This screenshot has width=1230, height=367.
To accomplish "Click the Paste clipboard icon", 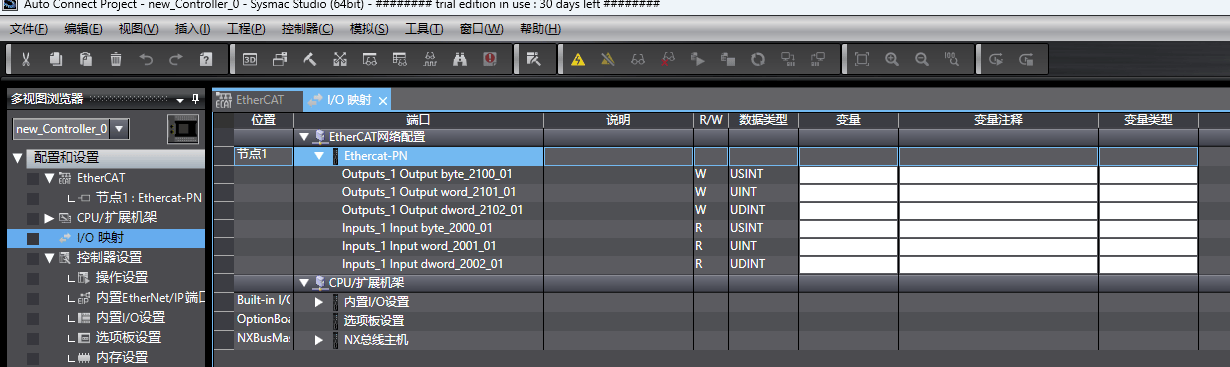I will tap(86, 60).
